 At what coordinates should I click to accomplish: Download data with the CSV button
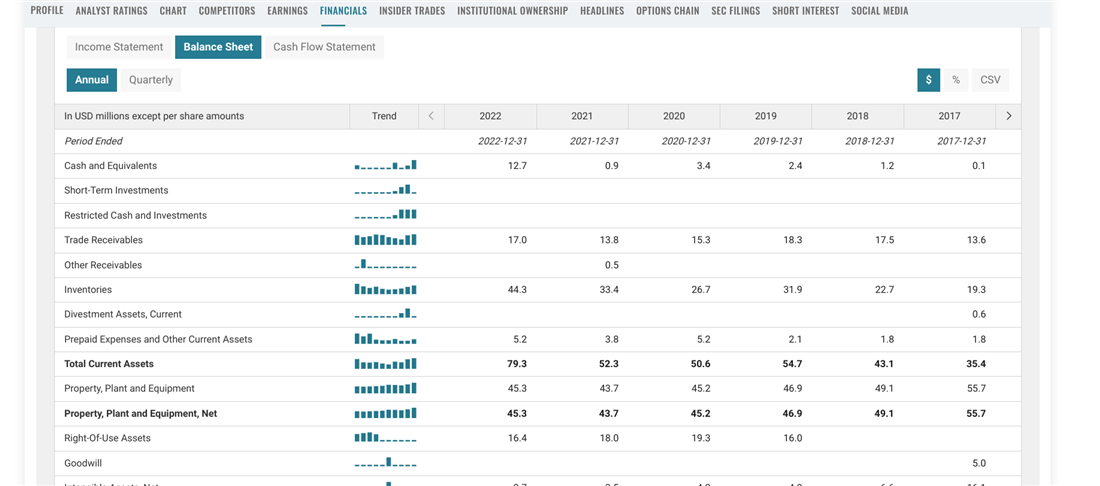990,80
